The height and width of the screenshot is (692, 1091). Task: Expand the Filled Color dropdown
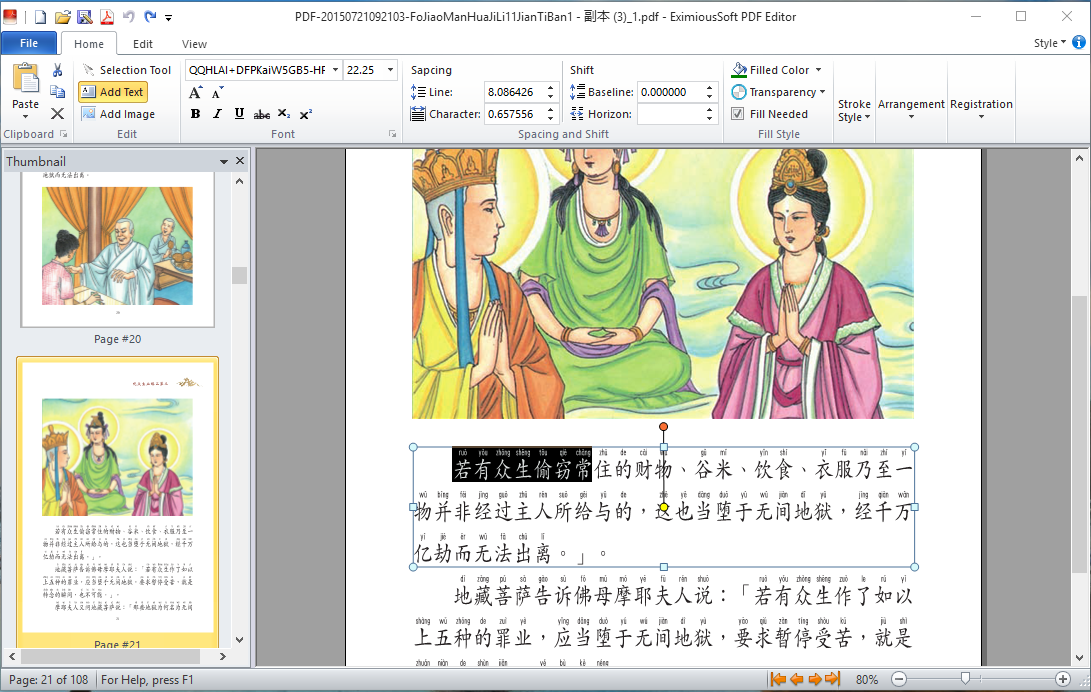(818, 70)
